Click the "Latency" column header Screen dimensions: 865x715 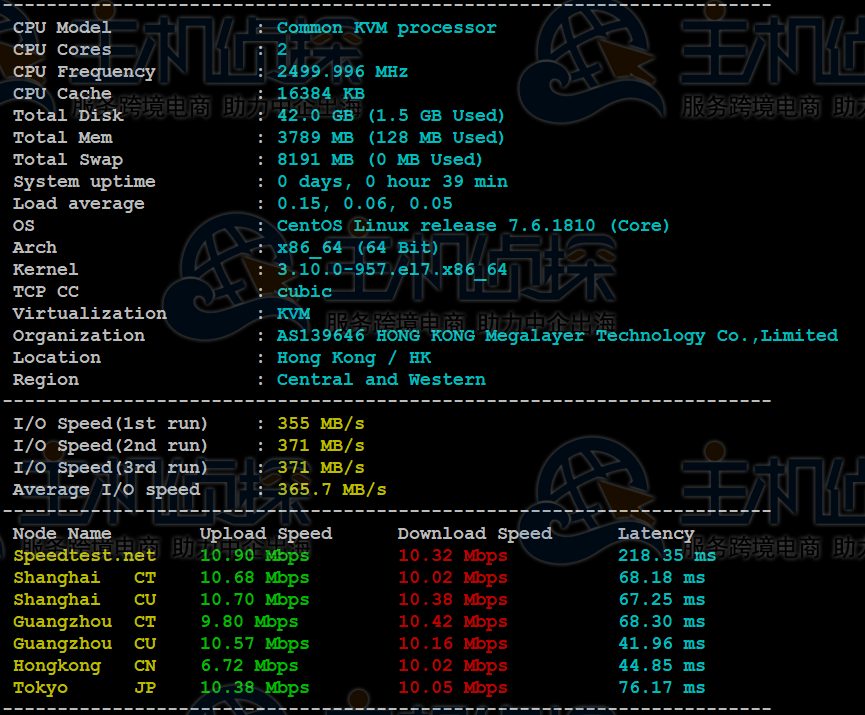(x=655, y=534)
